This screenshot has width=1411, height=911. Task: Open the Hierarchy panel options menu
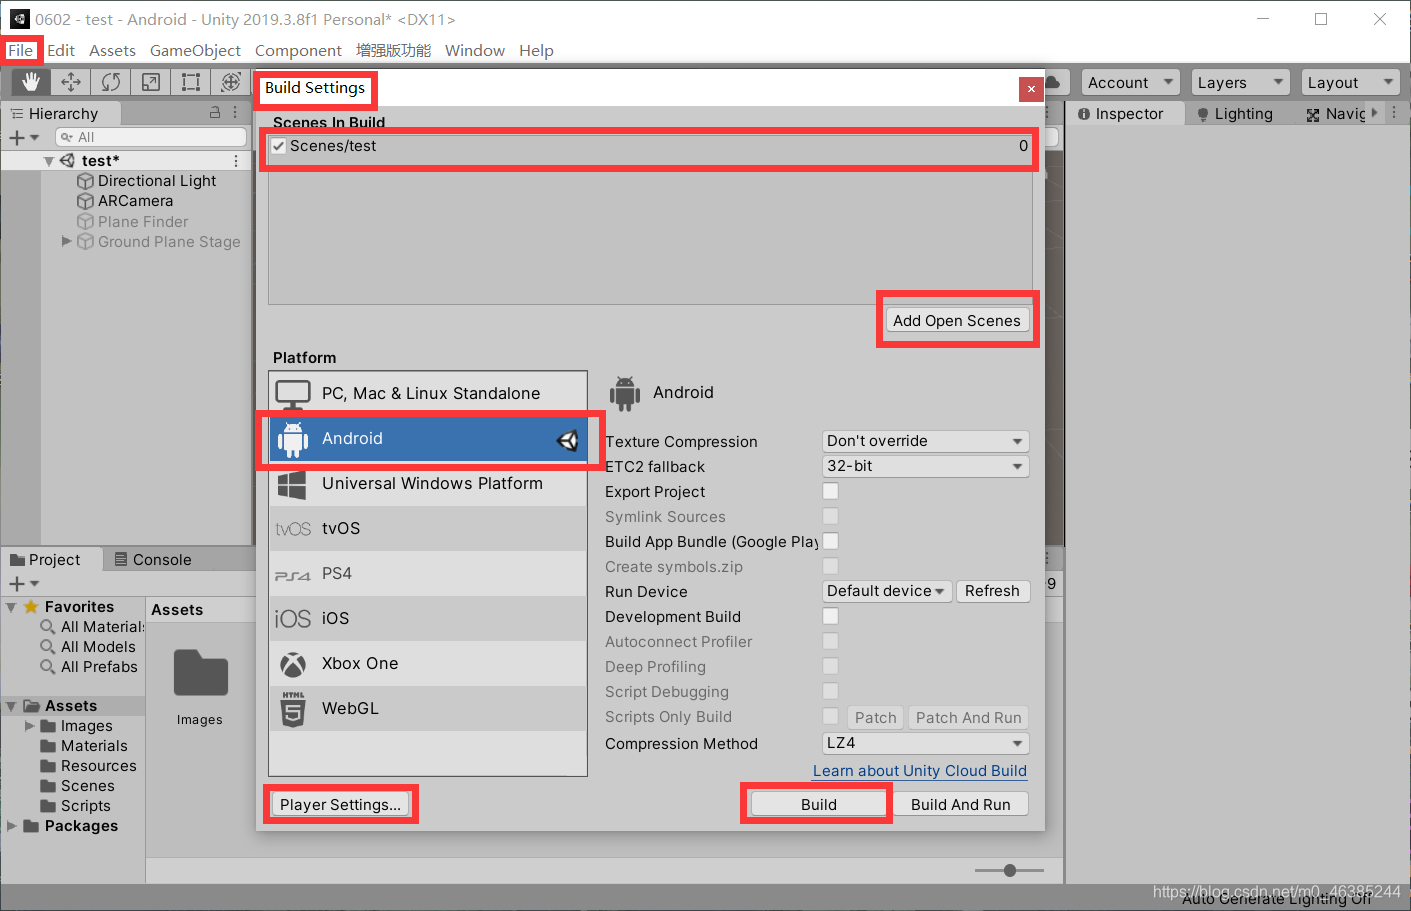[236, 113]
